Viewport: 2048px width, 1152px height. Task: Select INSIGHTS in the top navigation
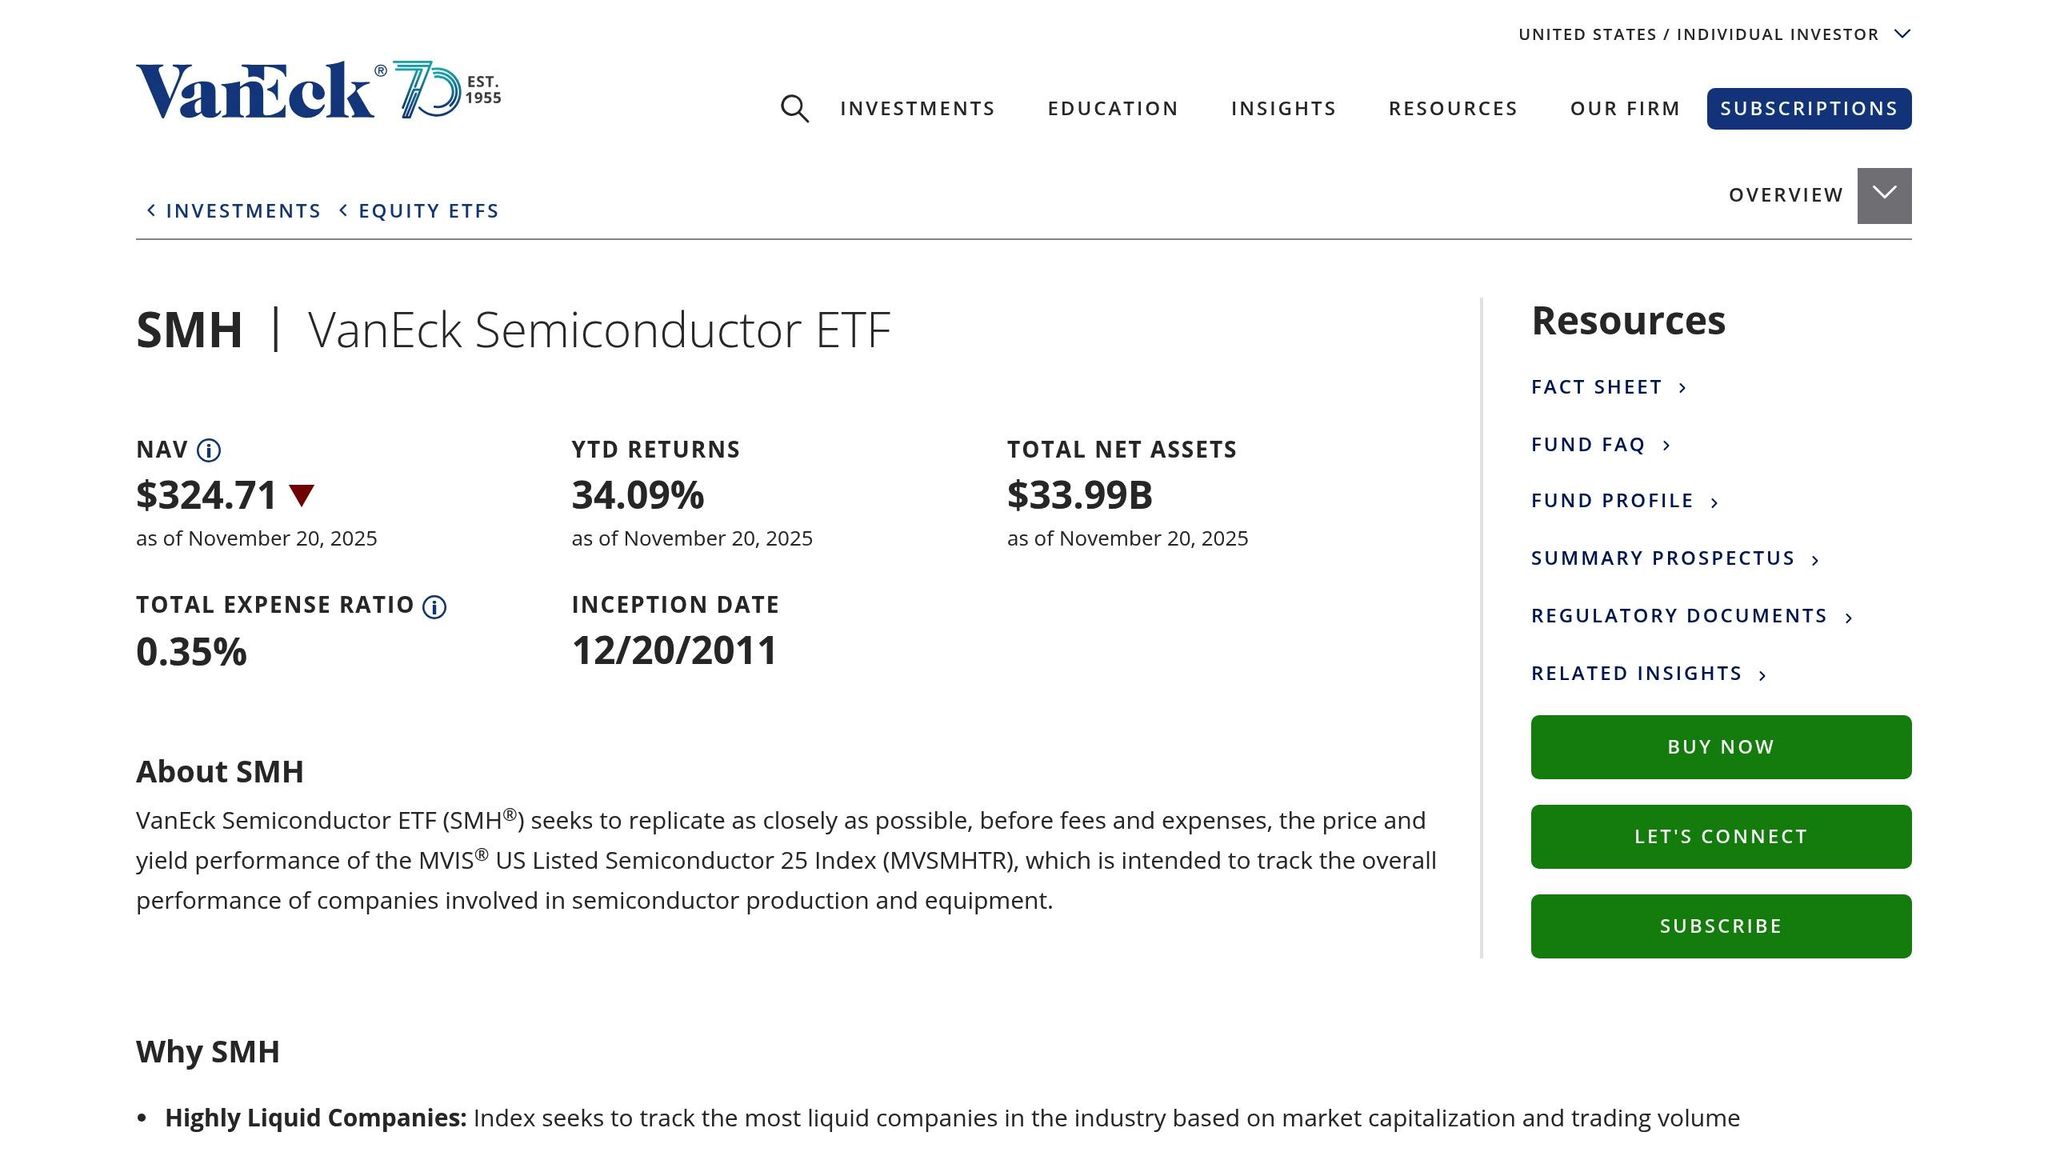(1283, 108)
